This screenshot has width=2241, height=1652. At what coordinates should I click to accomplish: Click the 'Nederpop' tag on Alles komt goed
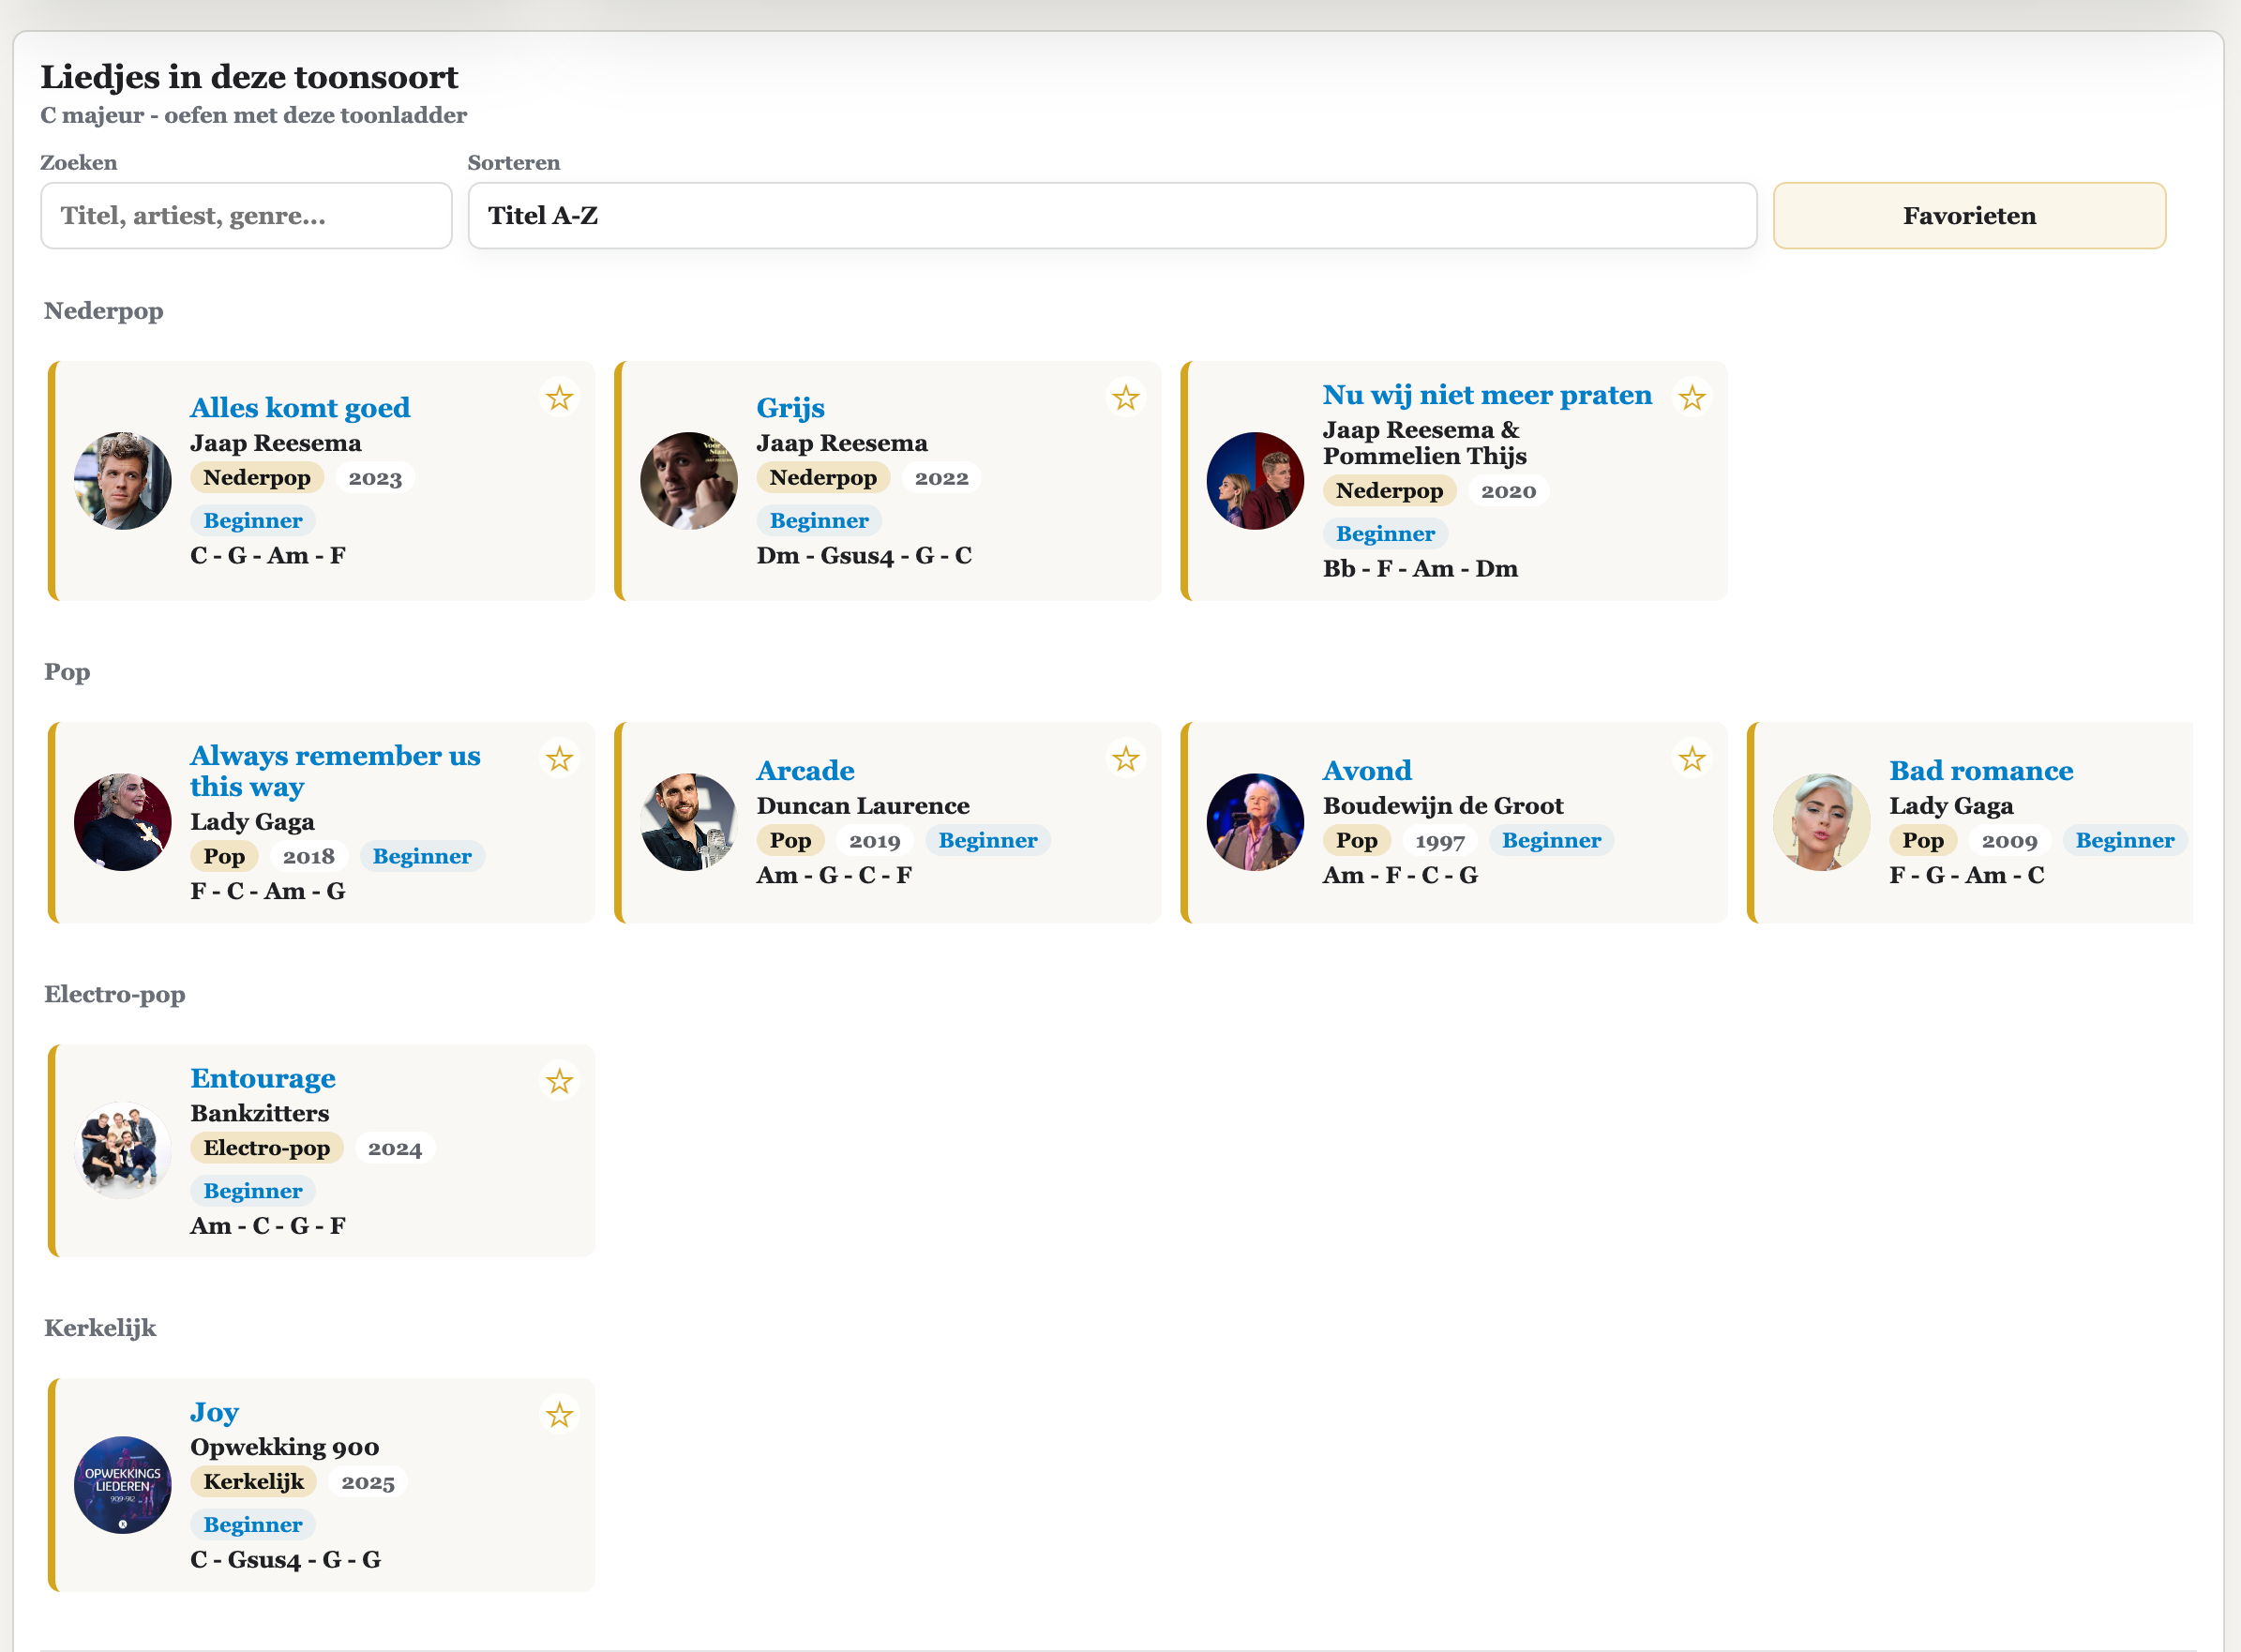pyautogui.click(x=257, y=478)
